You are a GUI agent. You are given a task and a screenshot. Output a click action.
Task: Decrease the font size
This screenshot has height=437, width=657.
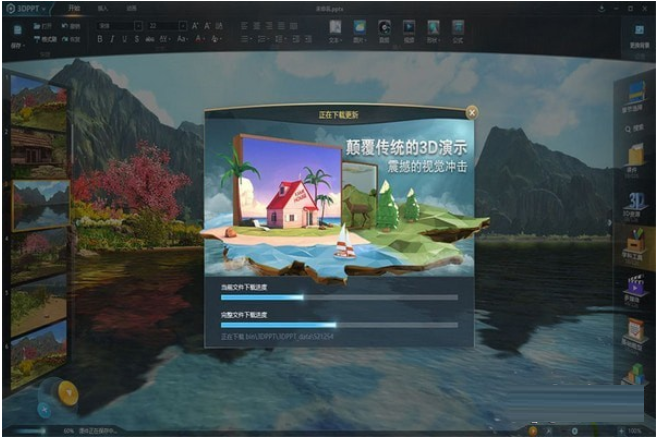point(207,26)
